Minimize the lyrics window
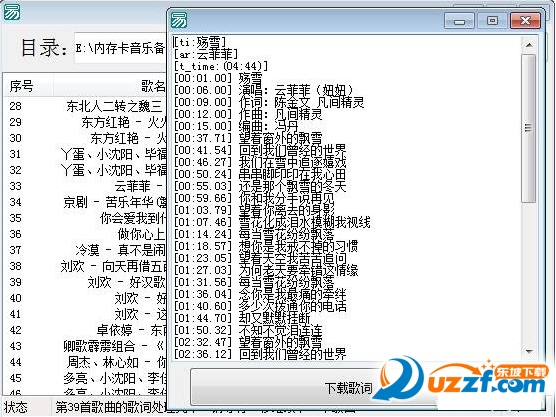Viewport: 556px width, 417px height. (x=460, y=21)
